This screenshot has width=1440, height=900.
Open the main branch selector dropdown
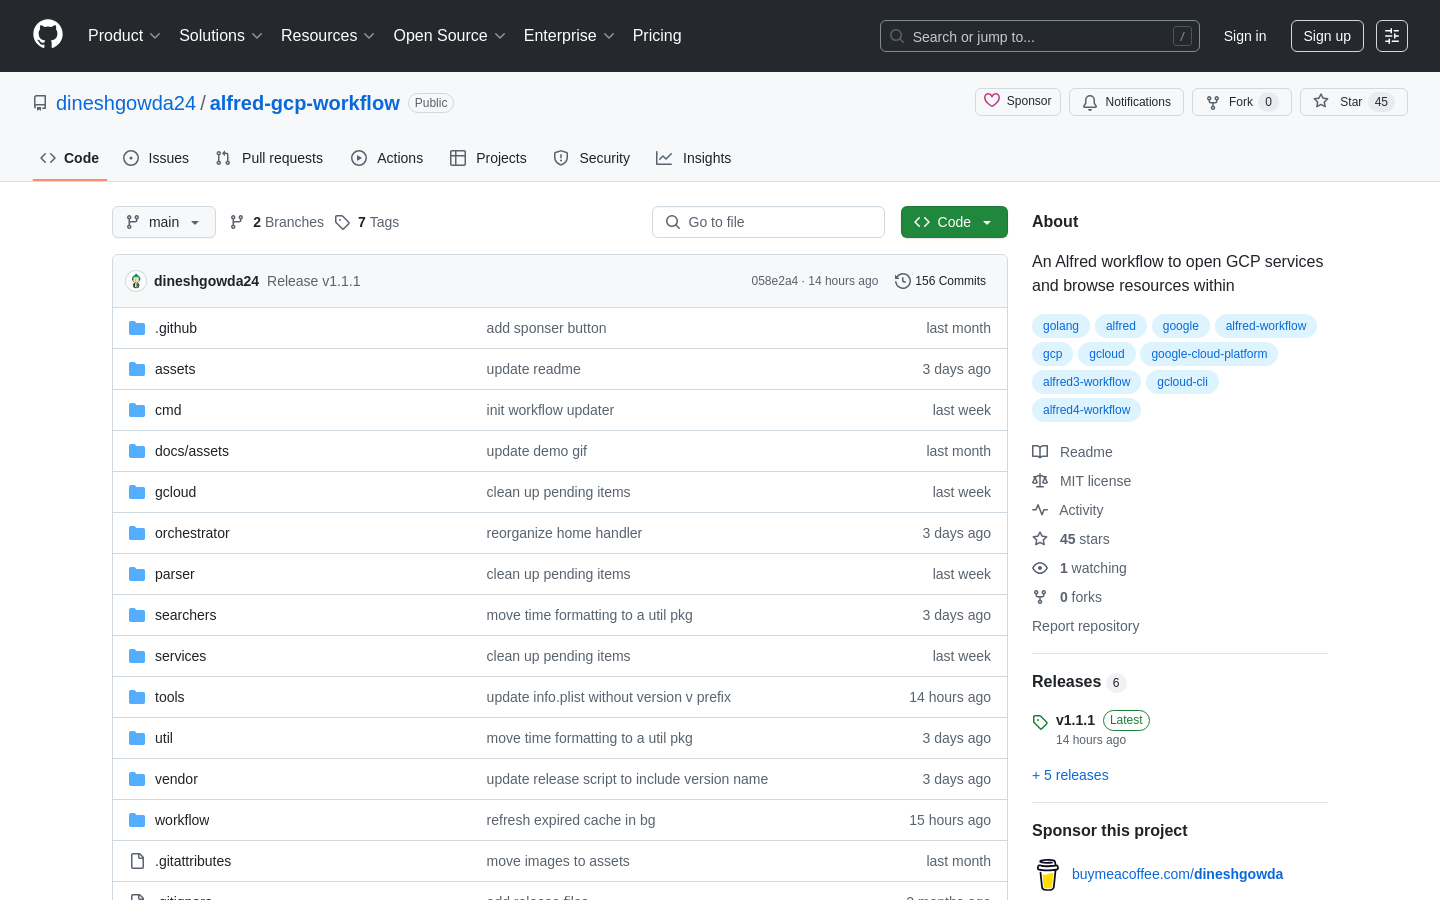coord(164,222)
